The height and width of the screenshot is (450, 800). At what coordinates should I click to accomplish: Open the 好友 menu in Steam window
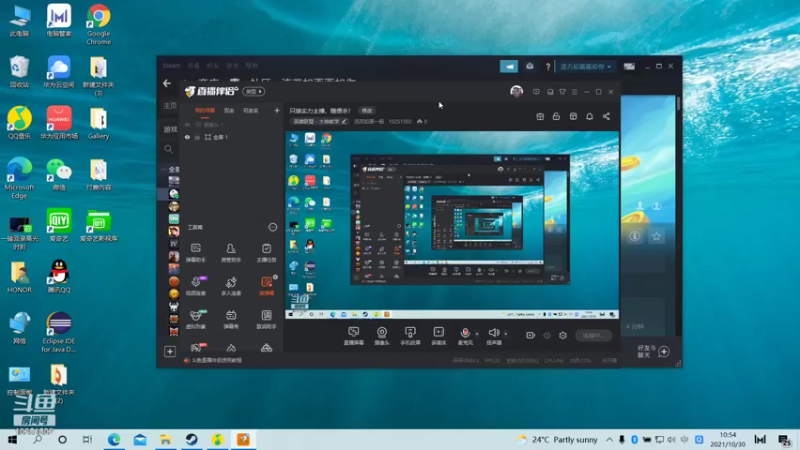[213, 65]
